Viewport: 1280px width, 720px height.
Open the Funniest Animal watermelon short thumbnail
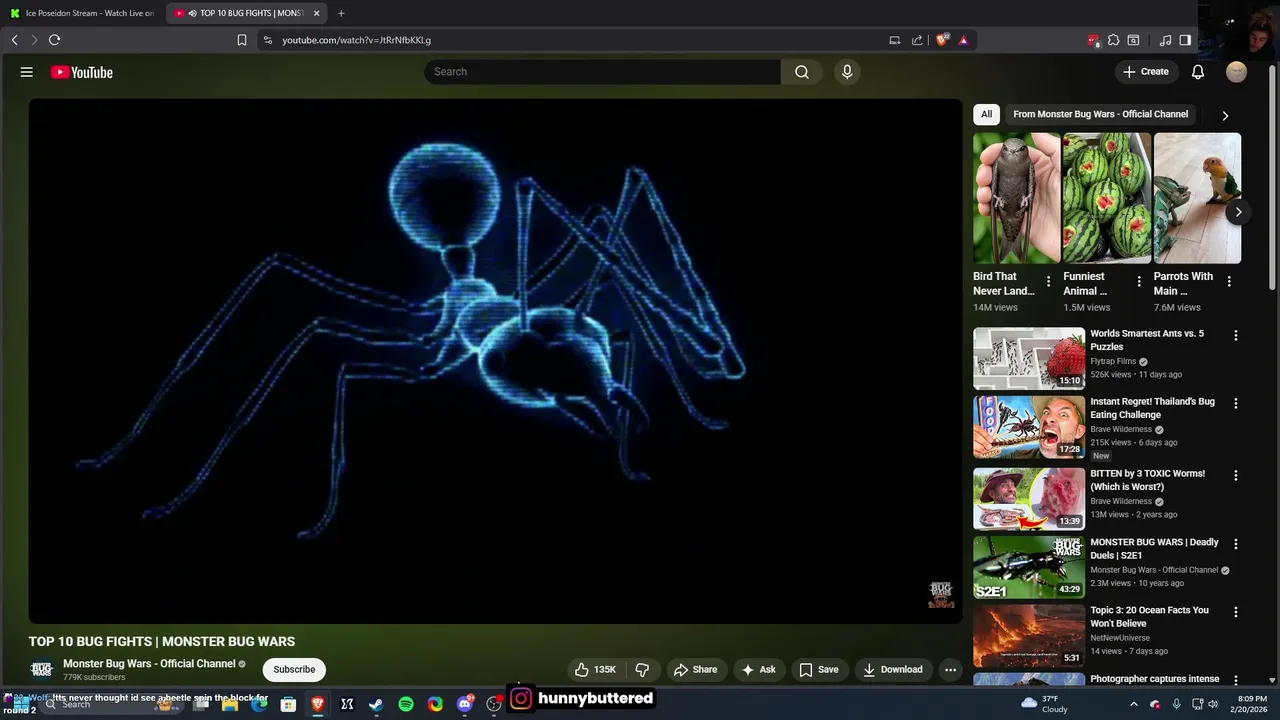pos(1107,198)
